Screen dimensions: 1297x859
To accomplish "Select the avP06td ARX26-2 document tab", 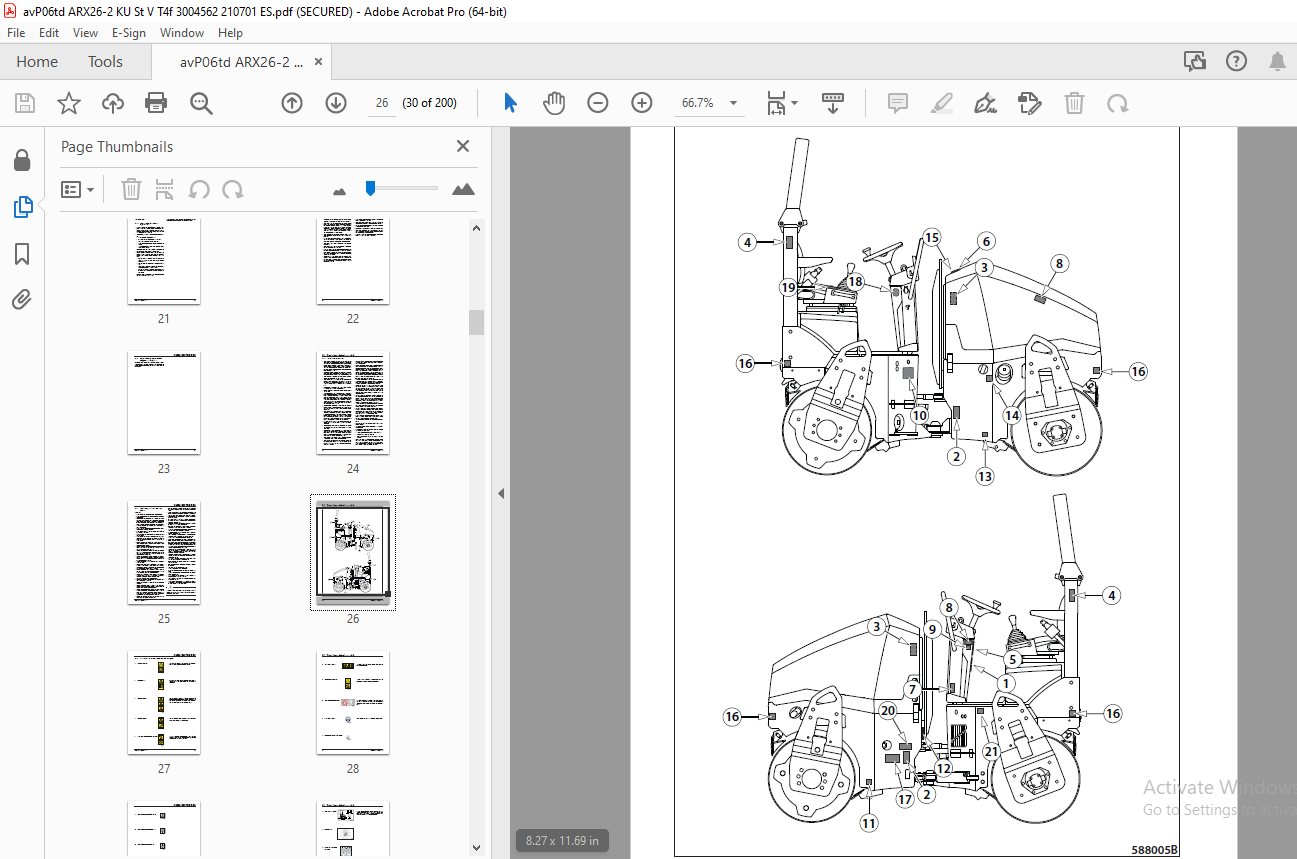I will (241, 62).
